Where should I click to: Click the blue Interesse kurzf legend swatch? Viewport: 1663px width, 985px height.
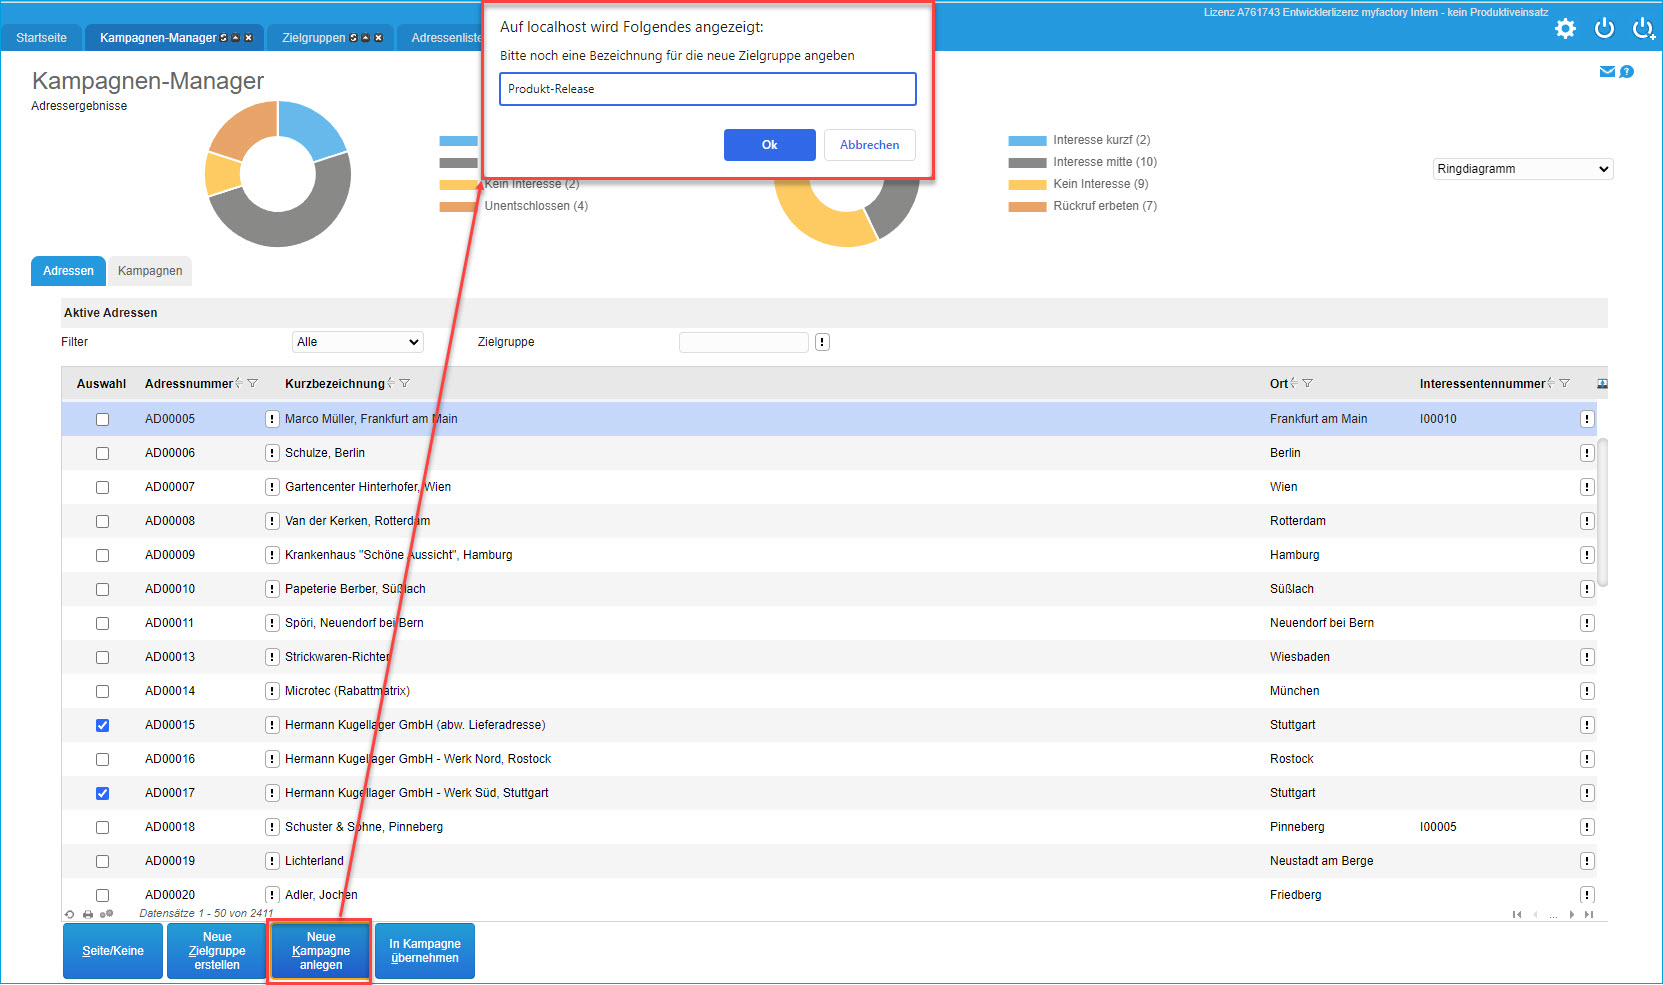1027,141
